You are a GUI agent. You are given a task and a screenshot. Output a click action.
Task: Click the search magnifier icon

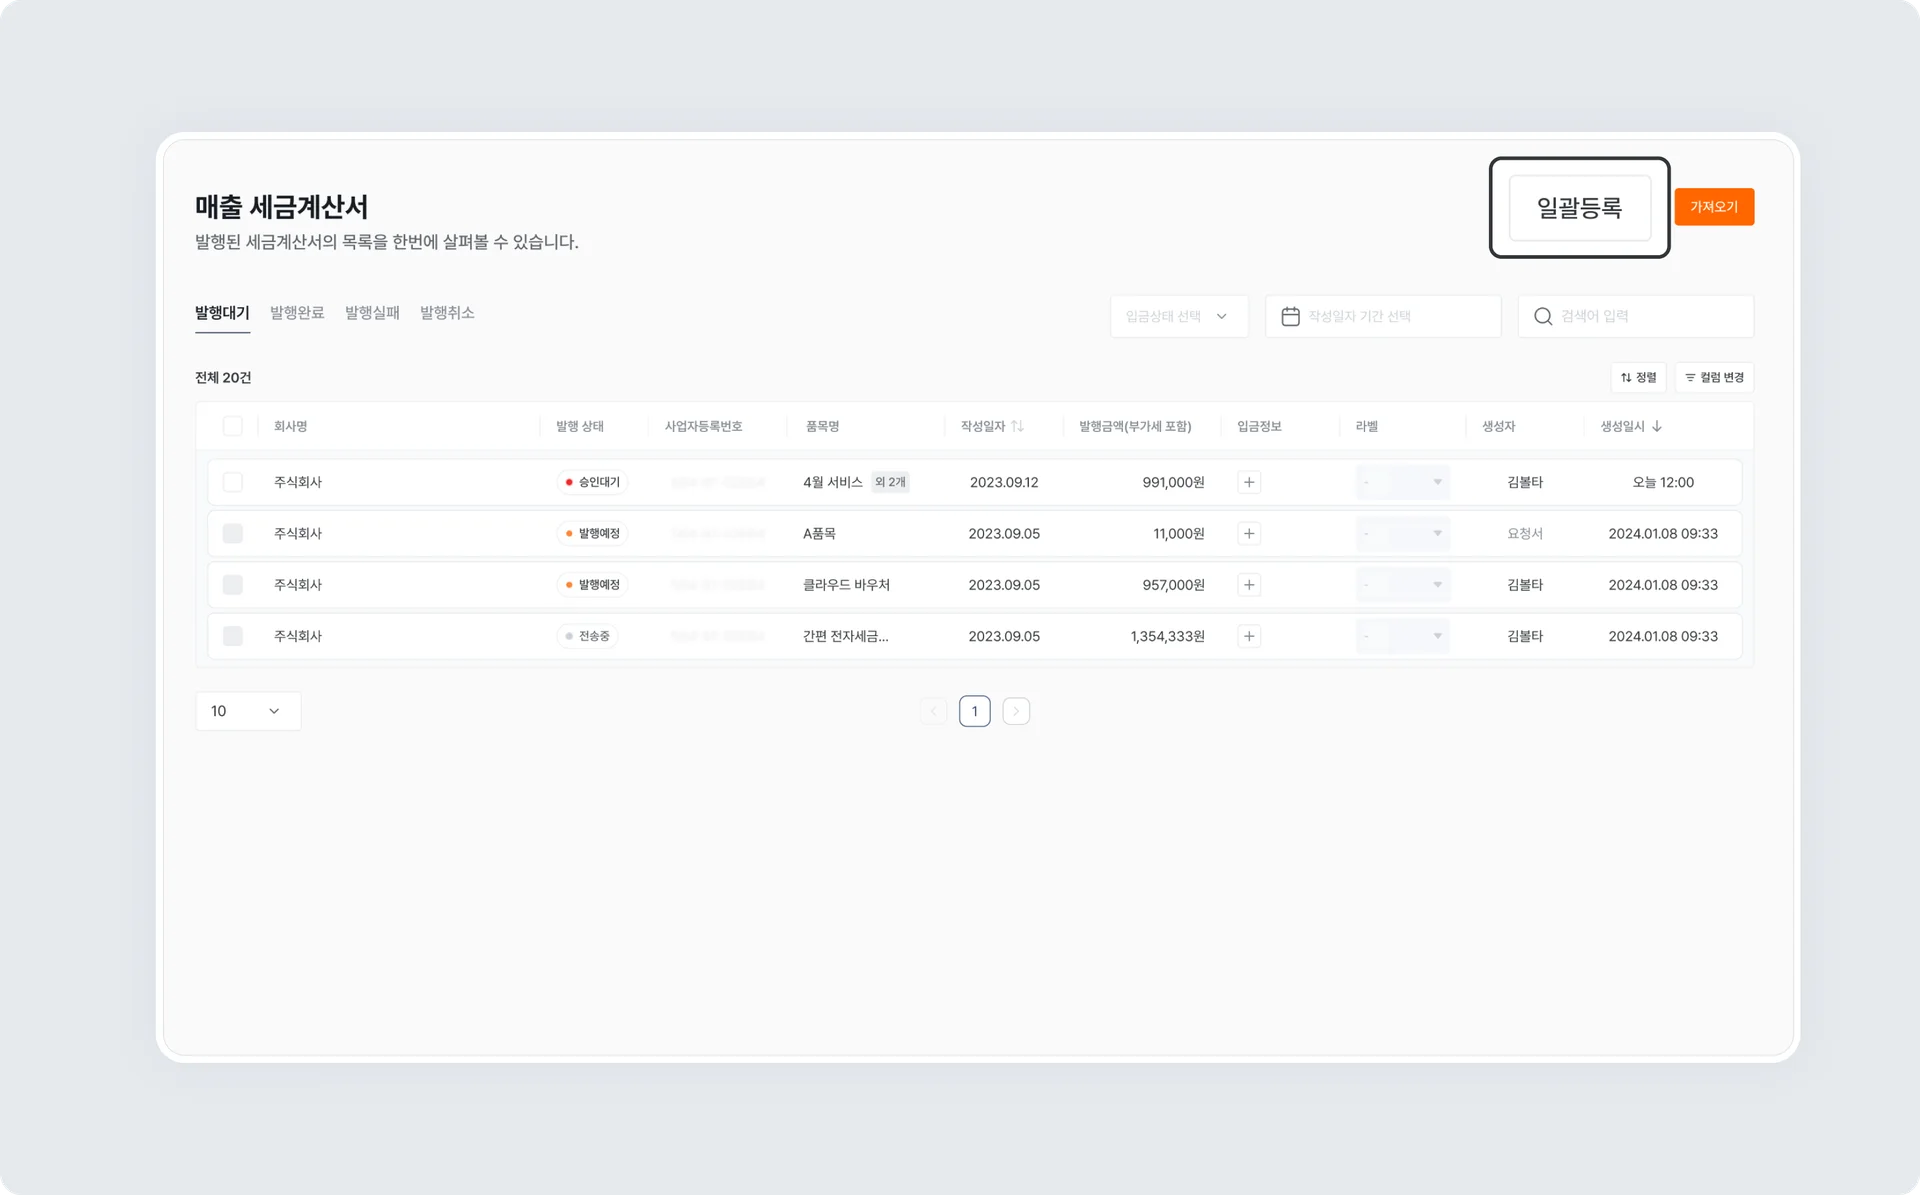click(x=1543, y=316)
